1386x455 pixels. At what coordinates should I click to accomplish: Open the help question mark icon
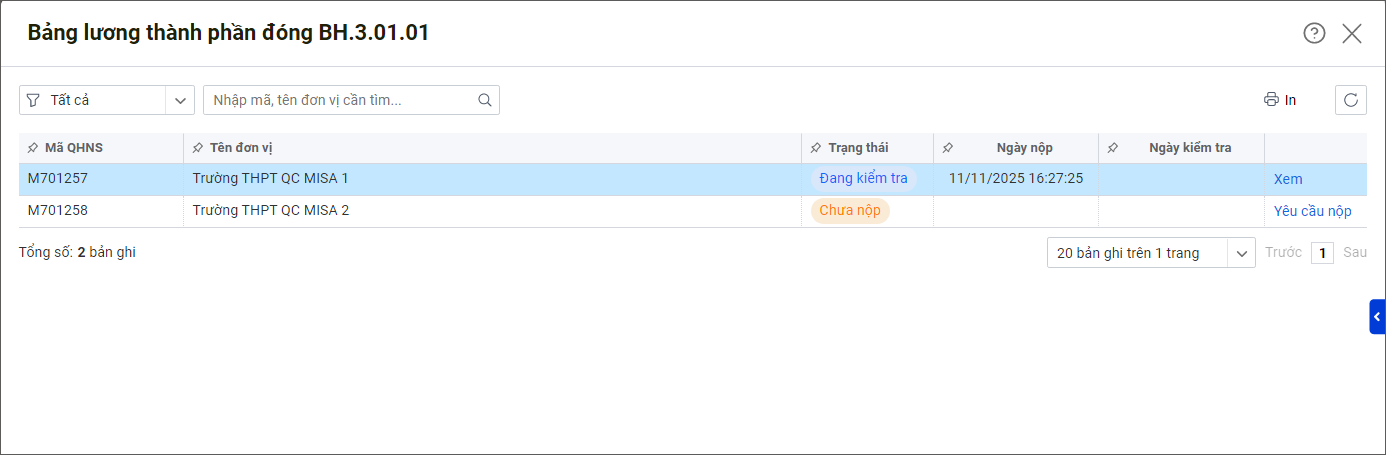pyautogui.click(x=1314, y=33)
